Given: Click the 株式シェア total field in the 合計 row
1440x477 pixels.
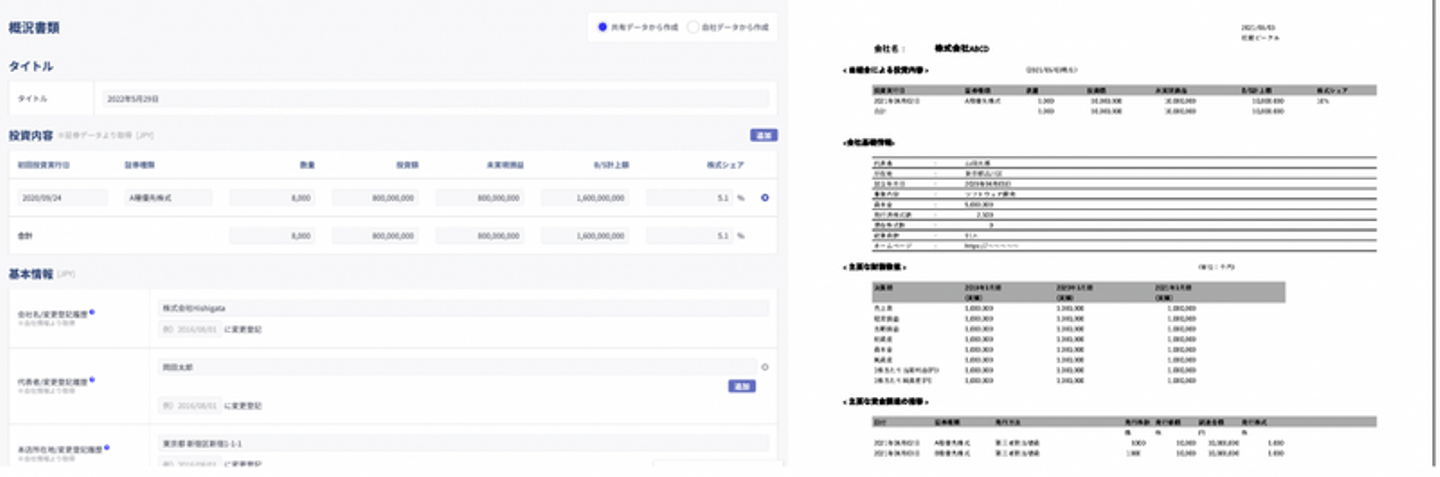Looking at the screenshot, I should pyautogui.click(x=690, y=236).
